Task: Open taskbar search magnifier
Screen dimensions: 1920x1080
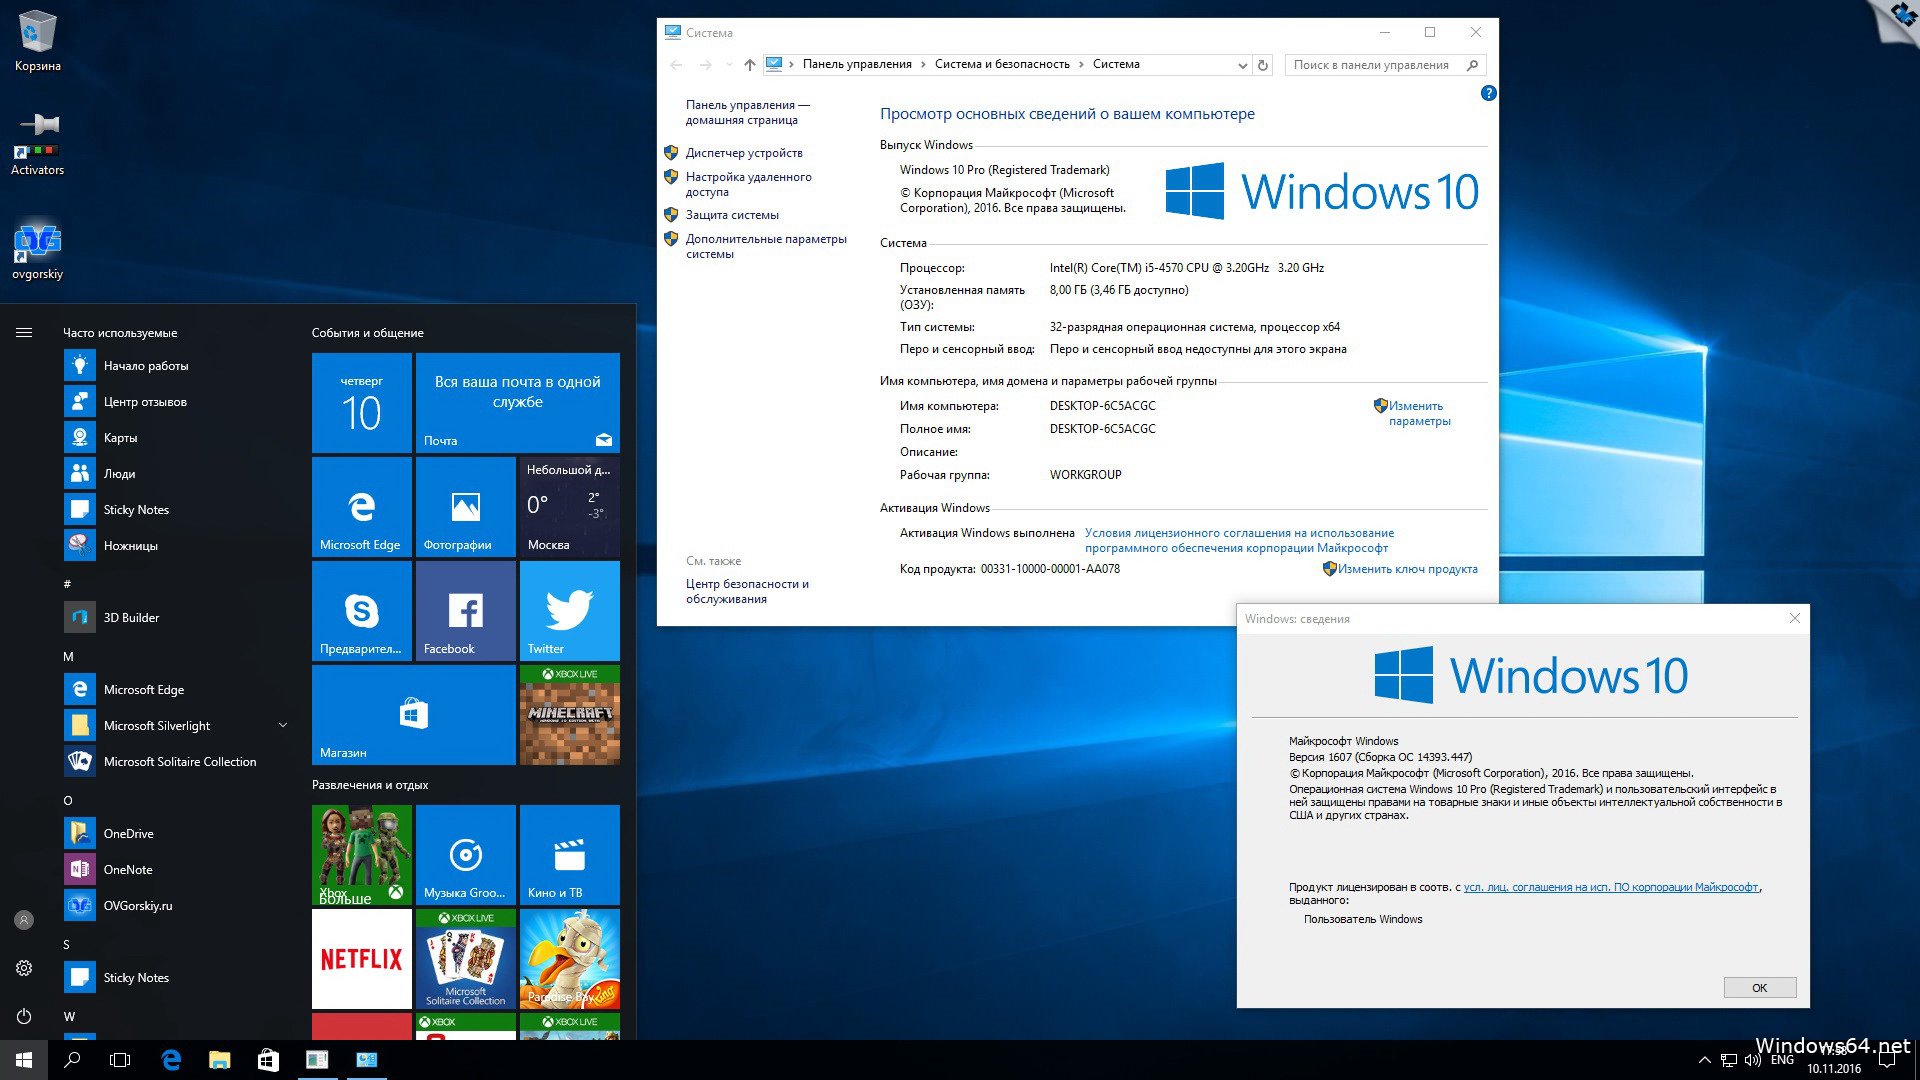Action: pos(72,1060)
